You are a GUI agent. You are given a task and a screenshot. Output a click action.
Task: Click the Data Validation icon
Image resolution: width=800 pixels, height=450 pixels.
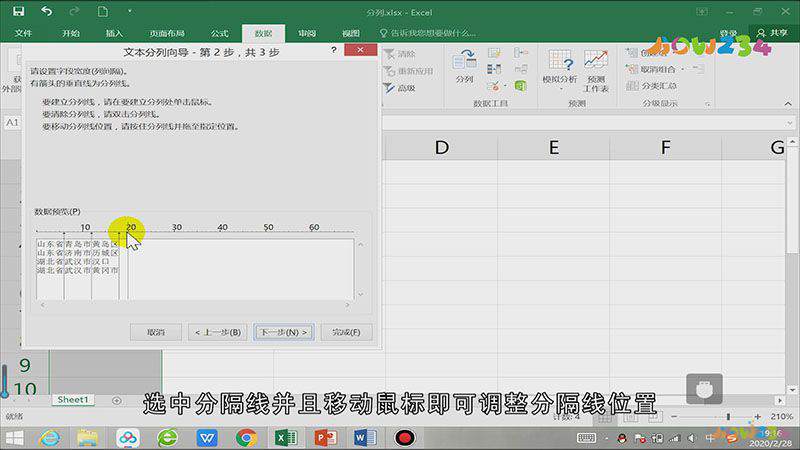(x=493, y=86)
